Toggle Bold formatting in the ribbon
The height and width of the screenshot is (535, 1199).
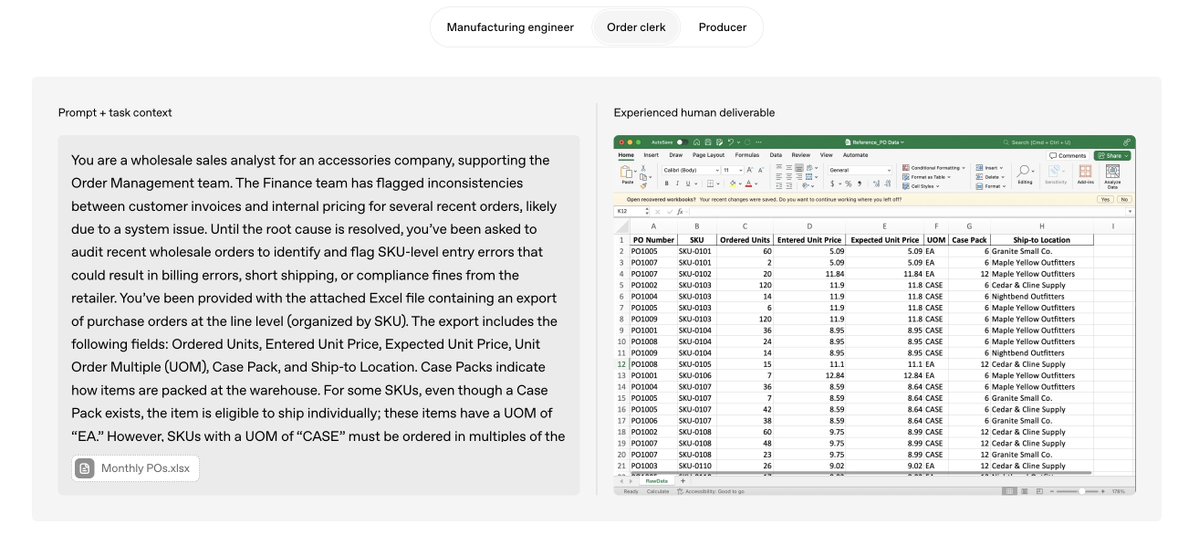click(x=667, y=183)
